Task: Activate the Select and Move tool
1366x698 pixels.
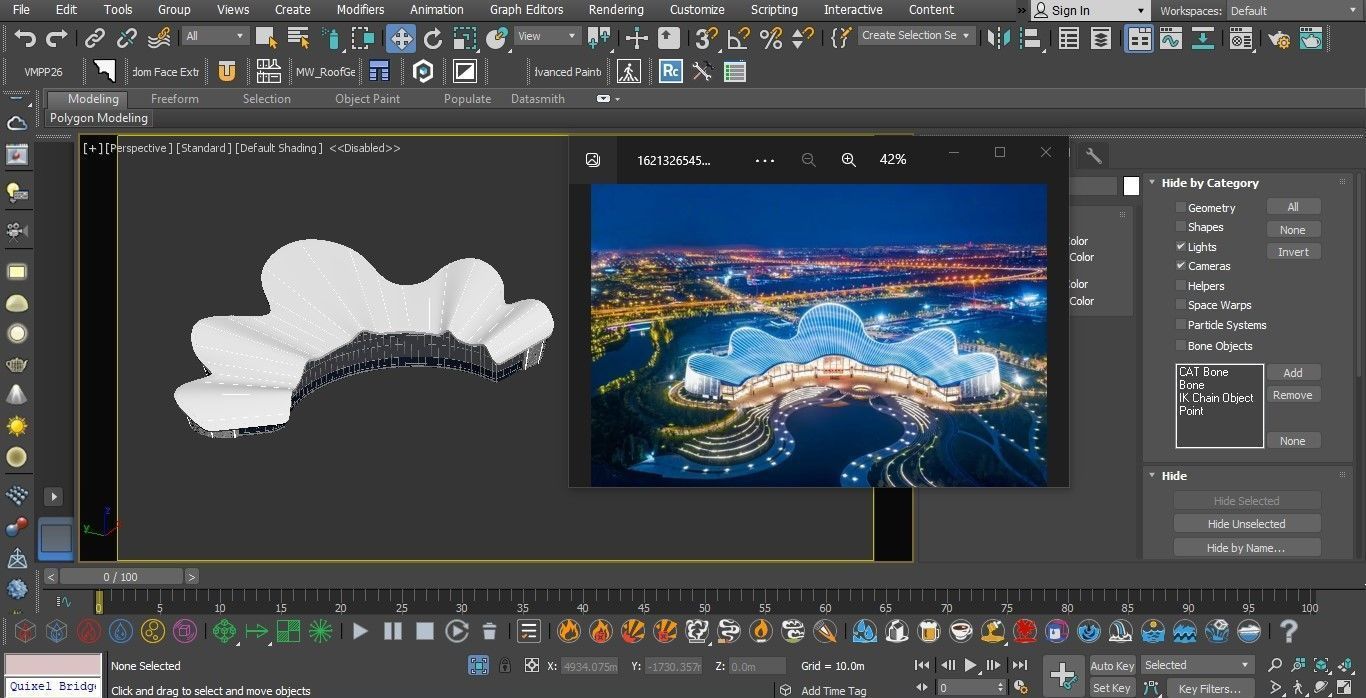Action: 401,39
